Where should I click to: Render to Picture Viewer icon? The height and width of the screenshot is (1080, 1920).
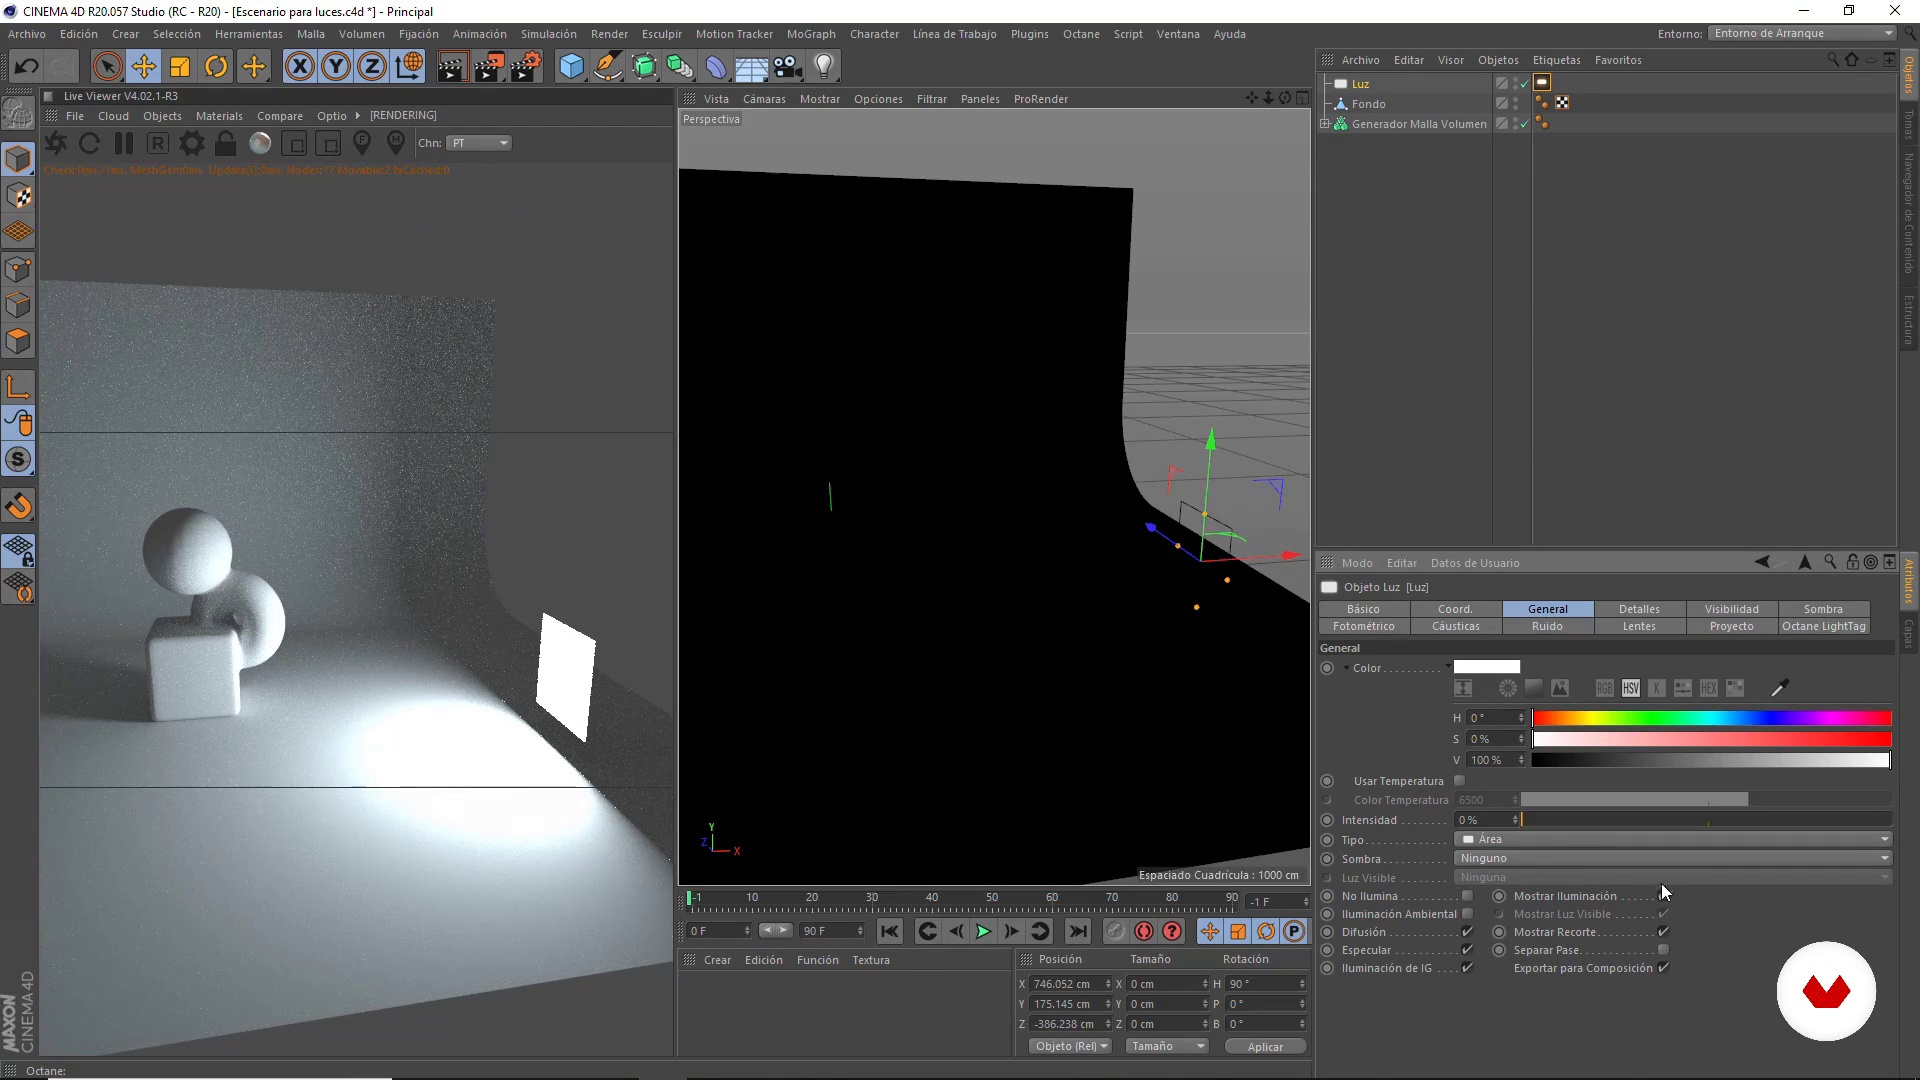(489, 67)
